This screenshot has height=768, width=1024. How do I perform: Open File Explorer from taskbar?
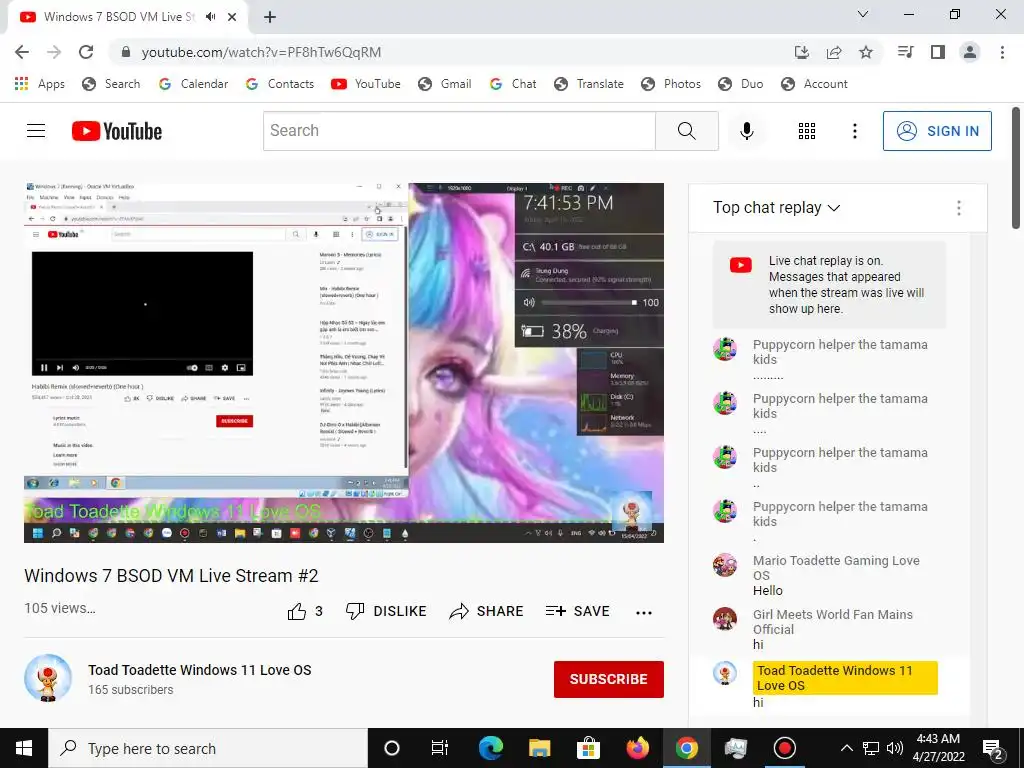click(539, 748)
